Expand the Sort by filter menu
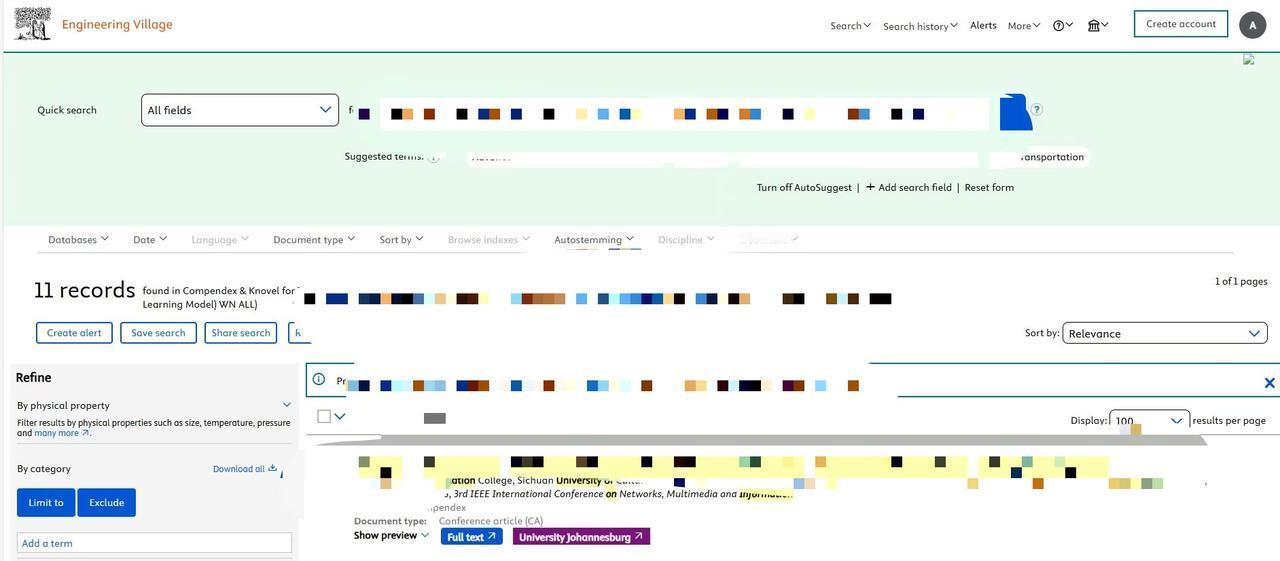This screenshot has height=561, width=1280. [401, 239]
